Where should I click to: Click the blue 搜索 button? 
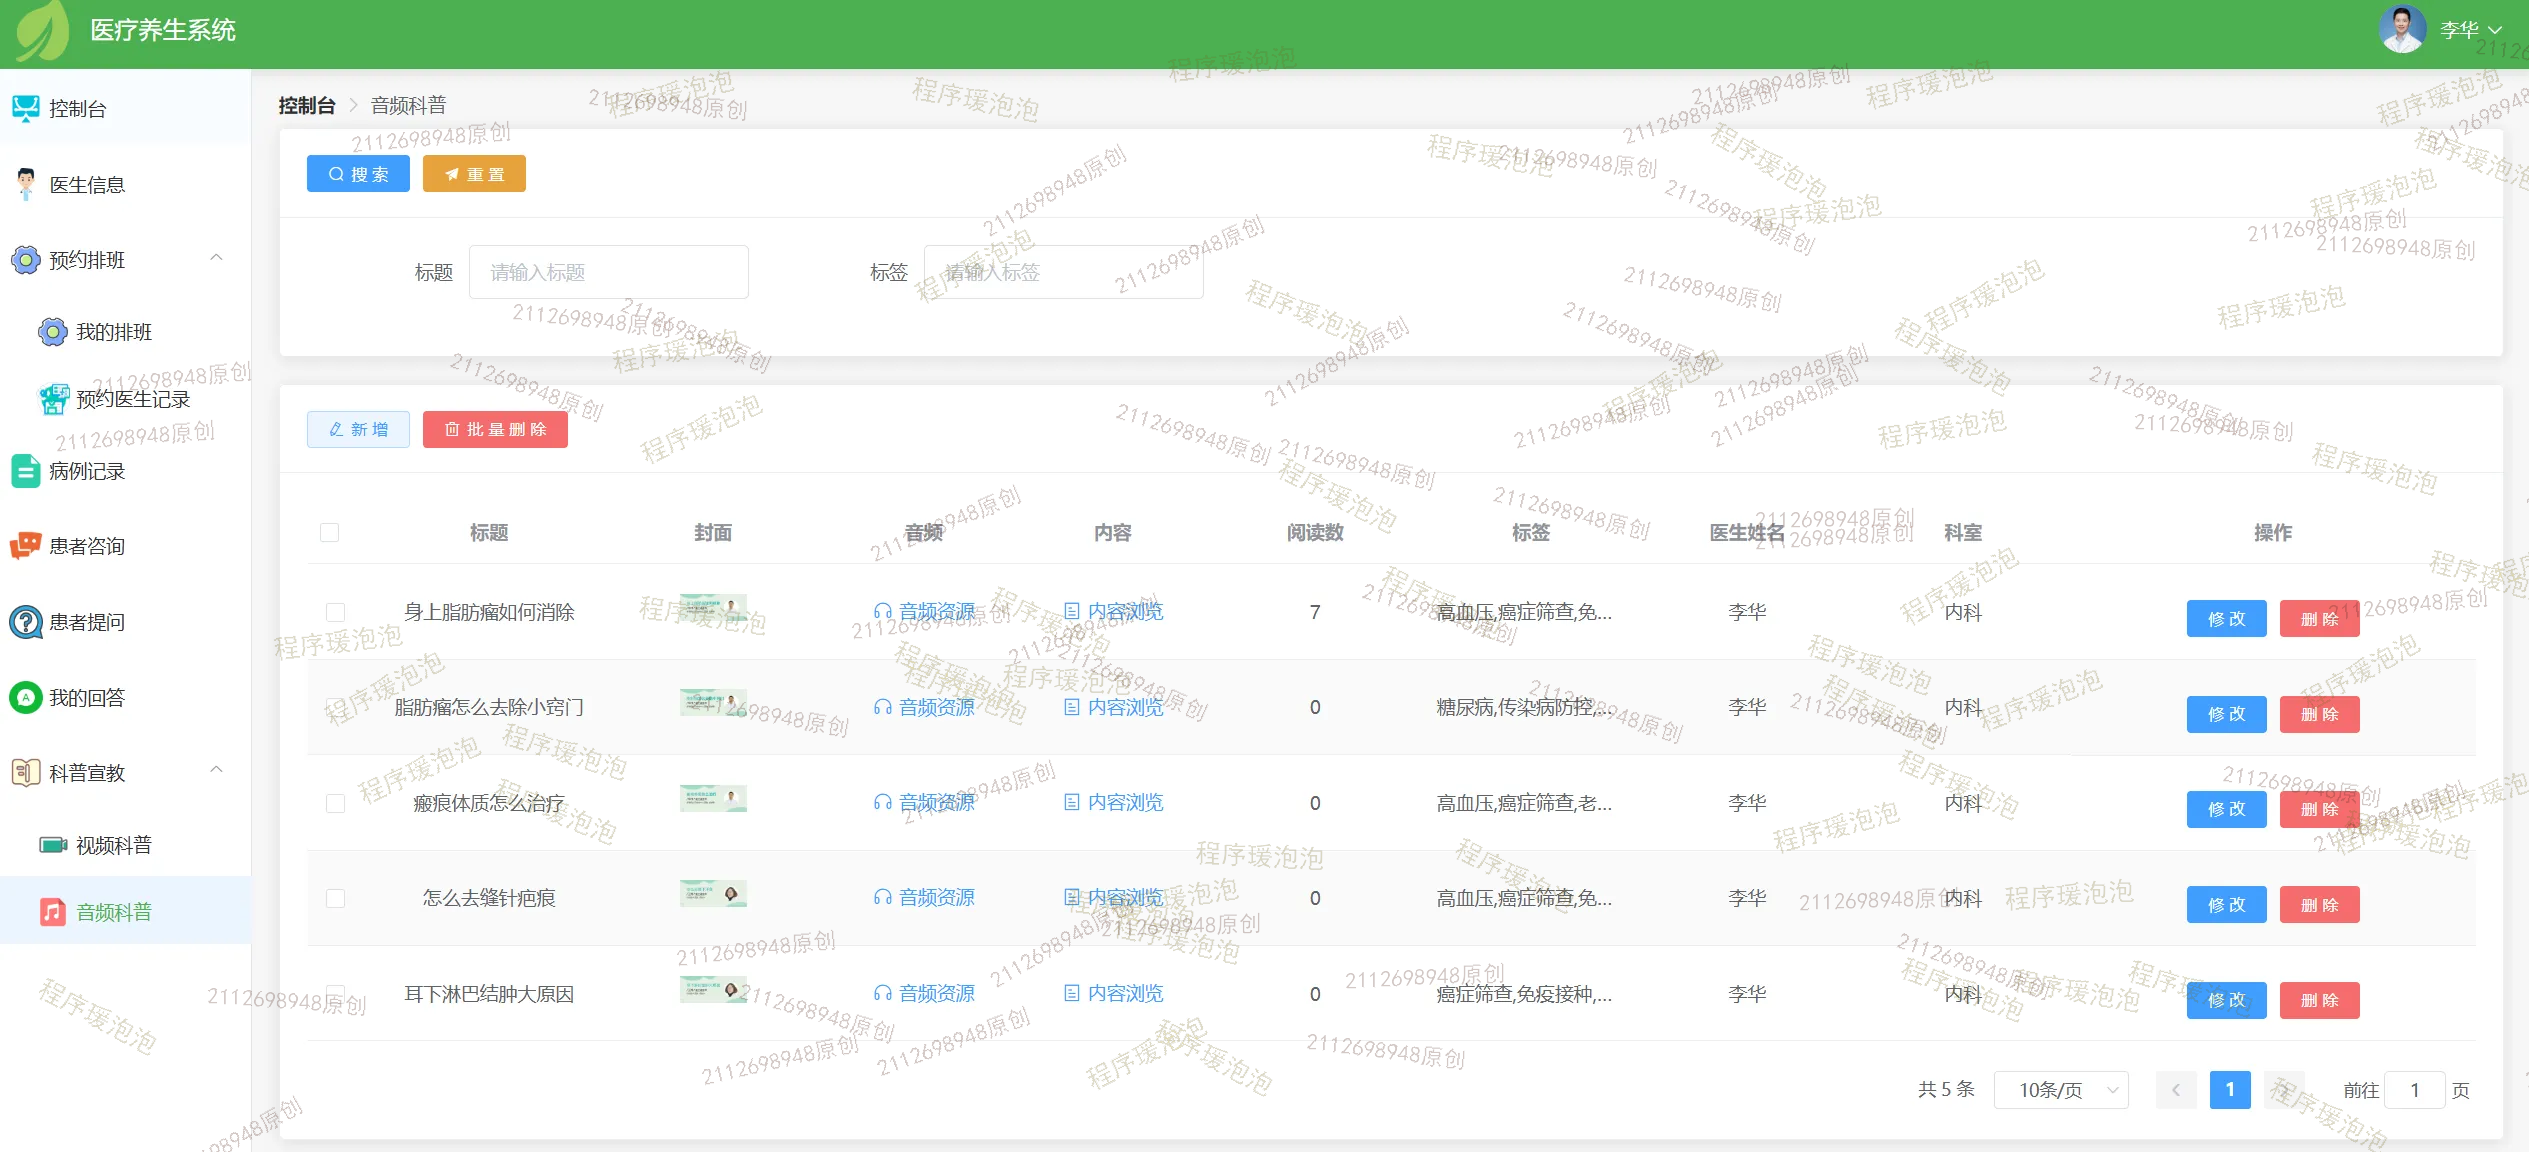[358, 174]
